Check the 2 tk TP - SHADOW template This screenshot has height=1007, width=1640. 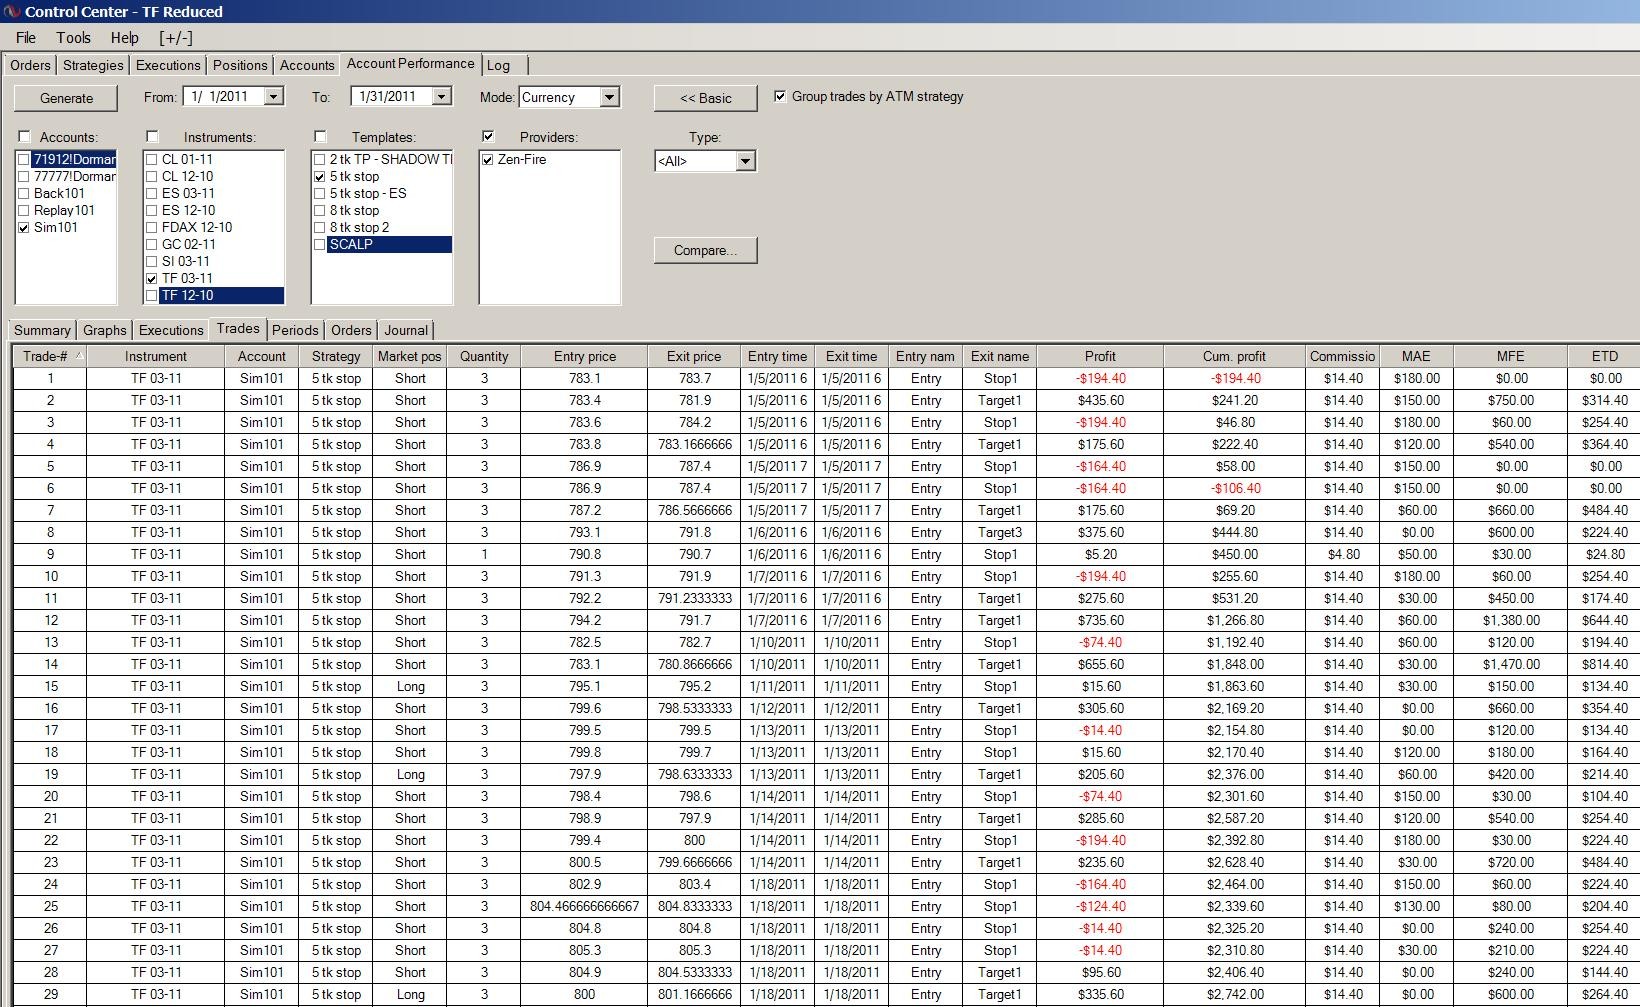coord(320,159)
